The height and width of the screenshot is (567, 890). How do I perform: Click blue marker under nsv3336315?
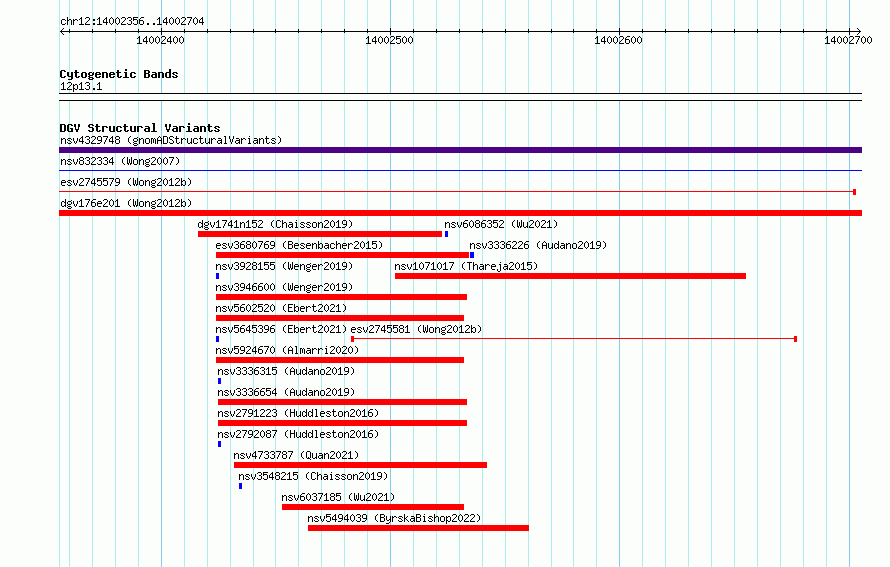click(220, 381)
